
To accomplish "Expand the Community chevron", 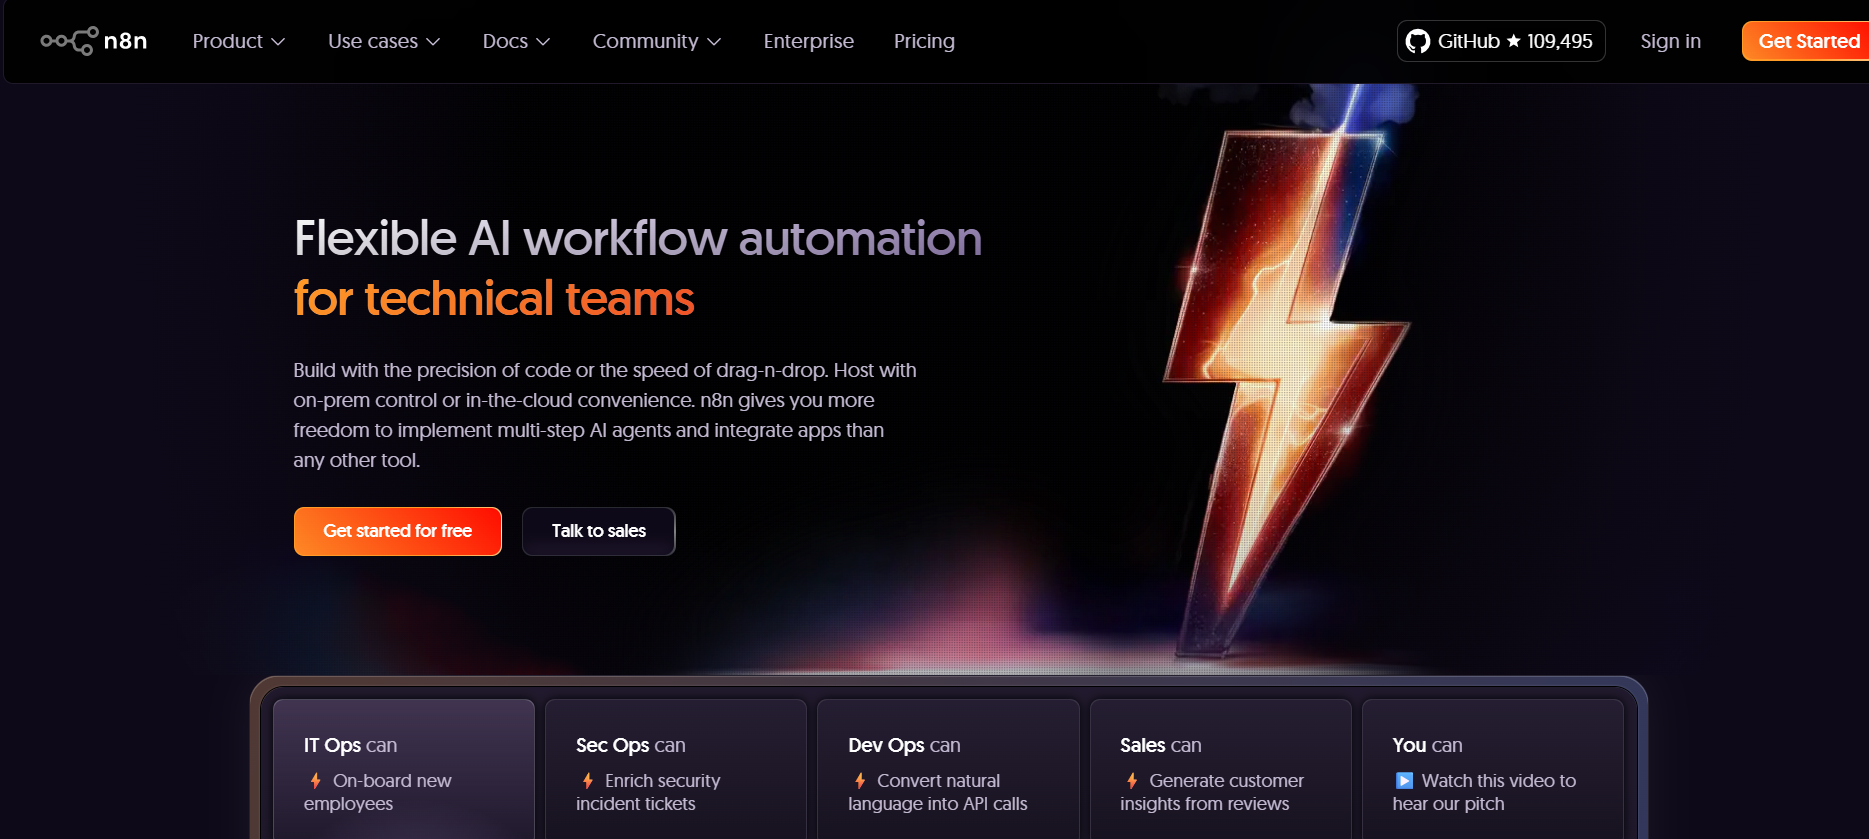I will coord(714,42).
